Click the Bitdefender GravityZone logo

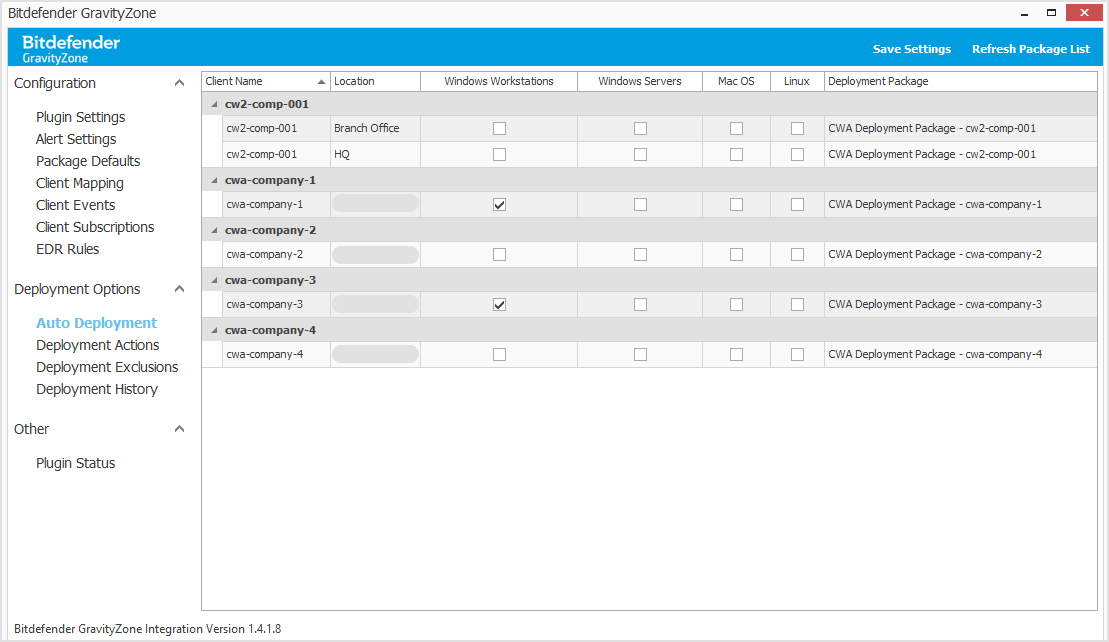(x=69, y=47)
